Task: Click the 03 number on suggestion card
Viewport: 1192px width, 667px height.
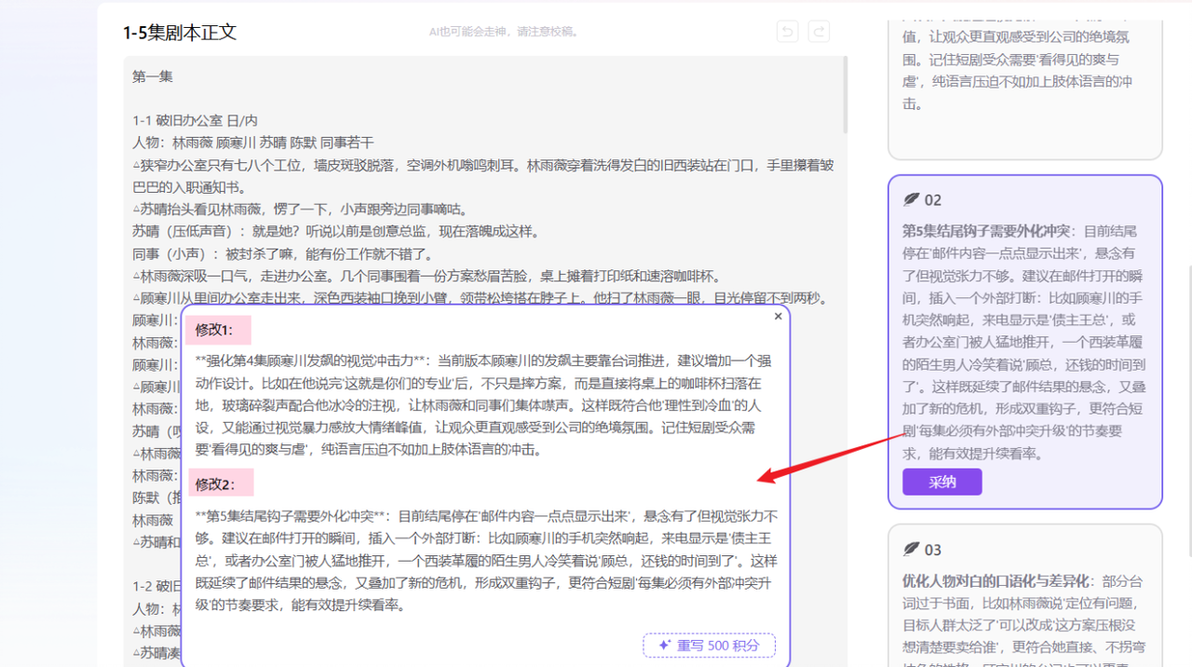Action: click(x=933, y=550)
